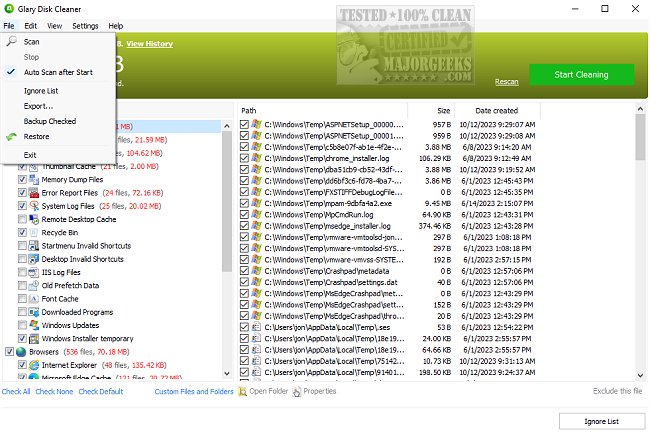Click the IIS Log Files icon
This screenshot has width=650, height=434.
[x=34, y=272]
